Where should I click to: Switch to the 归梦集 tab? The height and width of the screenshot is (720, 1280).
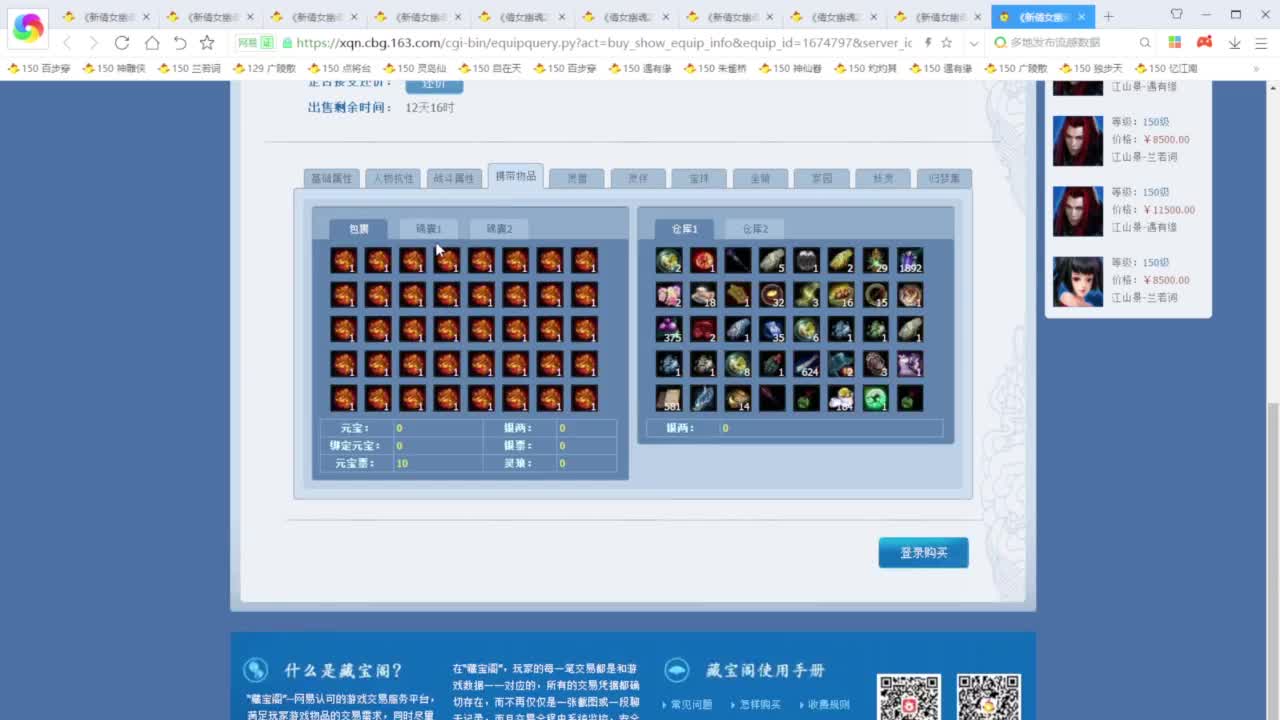point(944,179)
